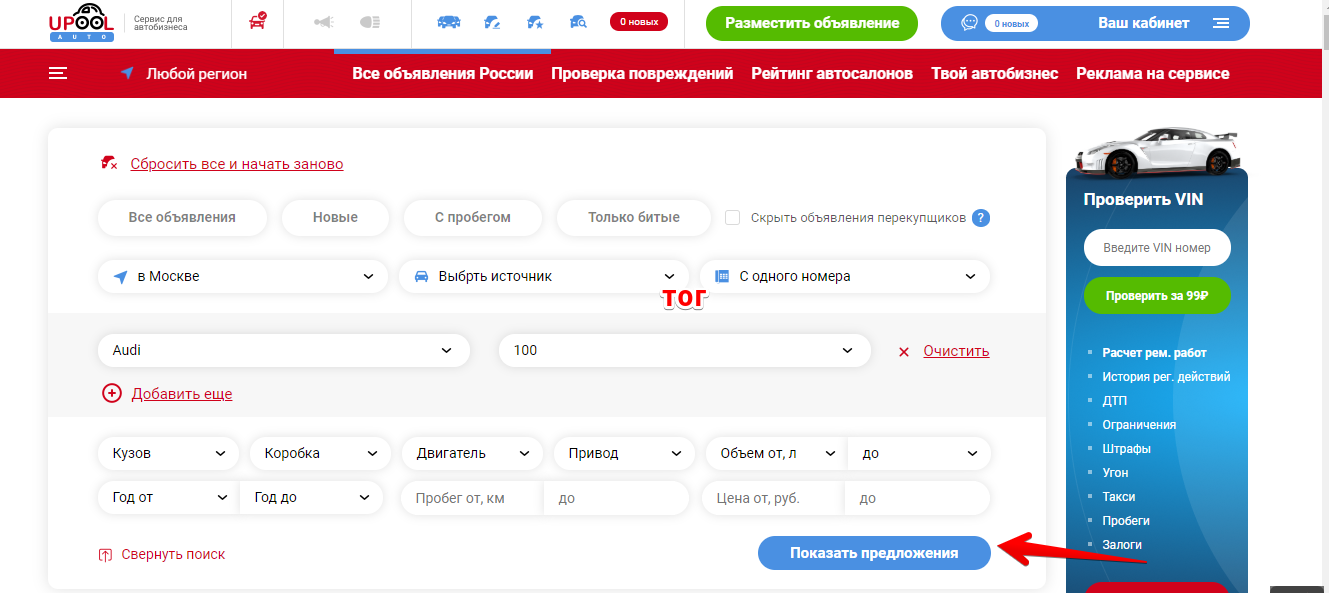Click the 'Показать предложения' button
This screenshot has height=593, width=1329.
(874, 553)
